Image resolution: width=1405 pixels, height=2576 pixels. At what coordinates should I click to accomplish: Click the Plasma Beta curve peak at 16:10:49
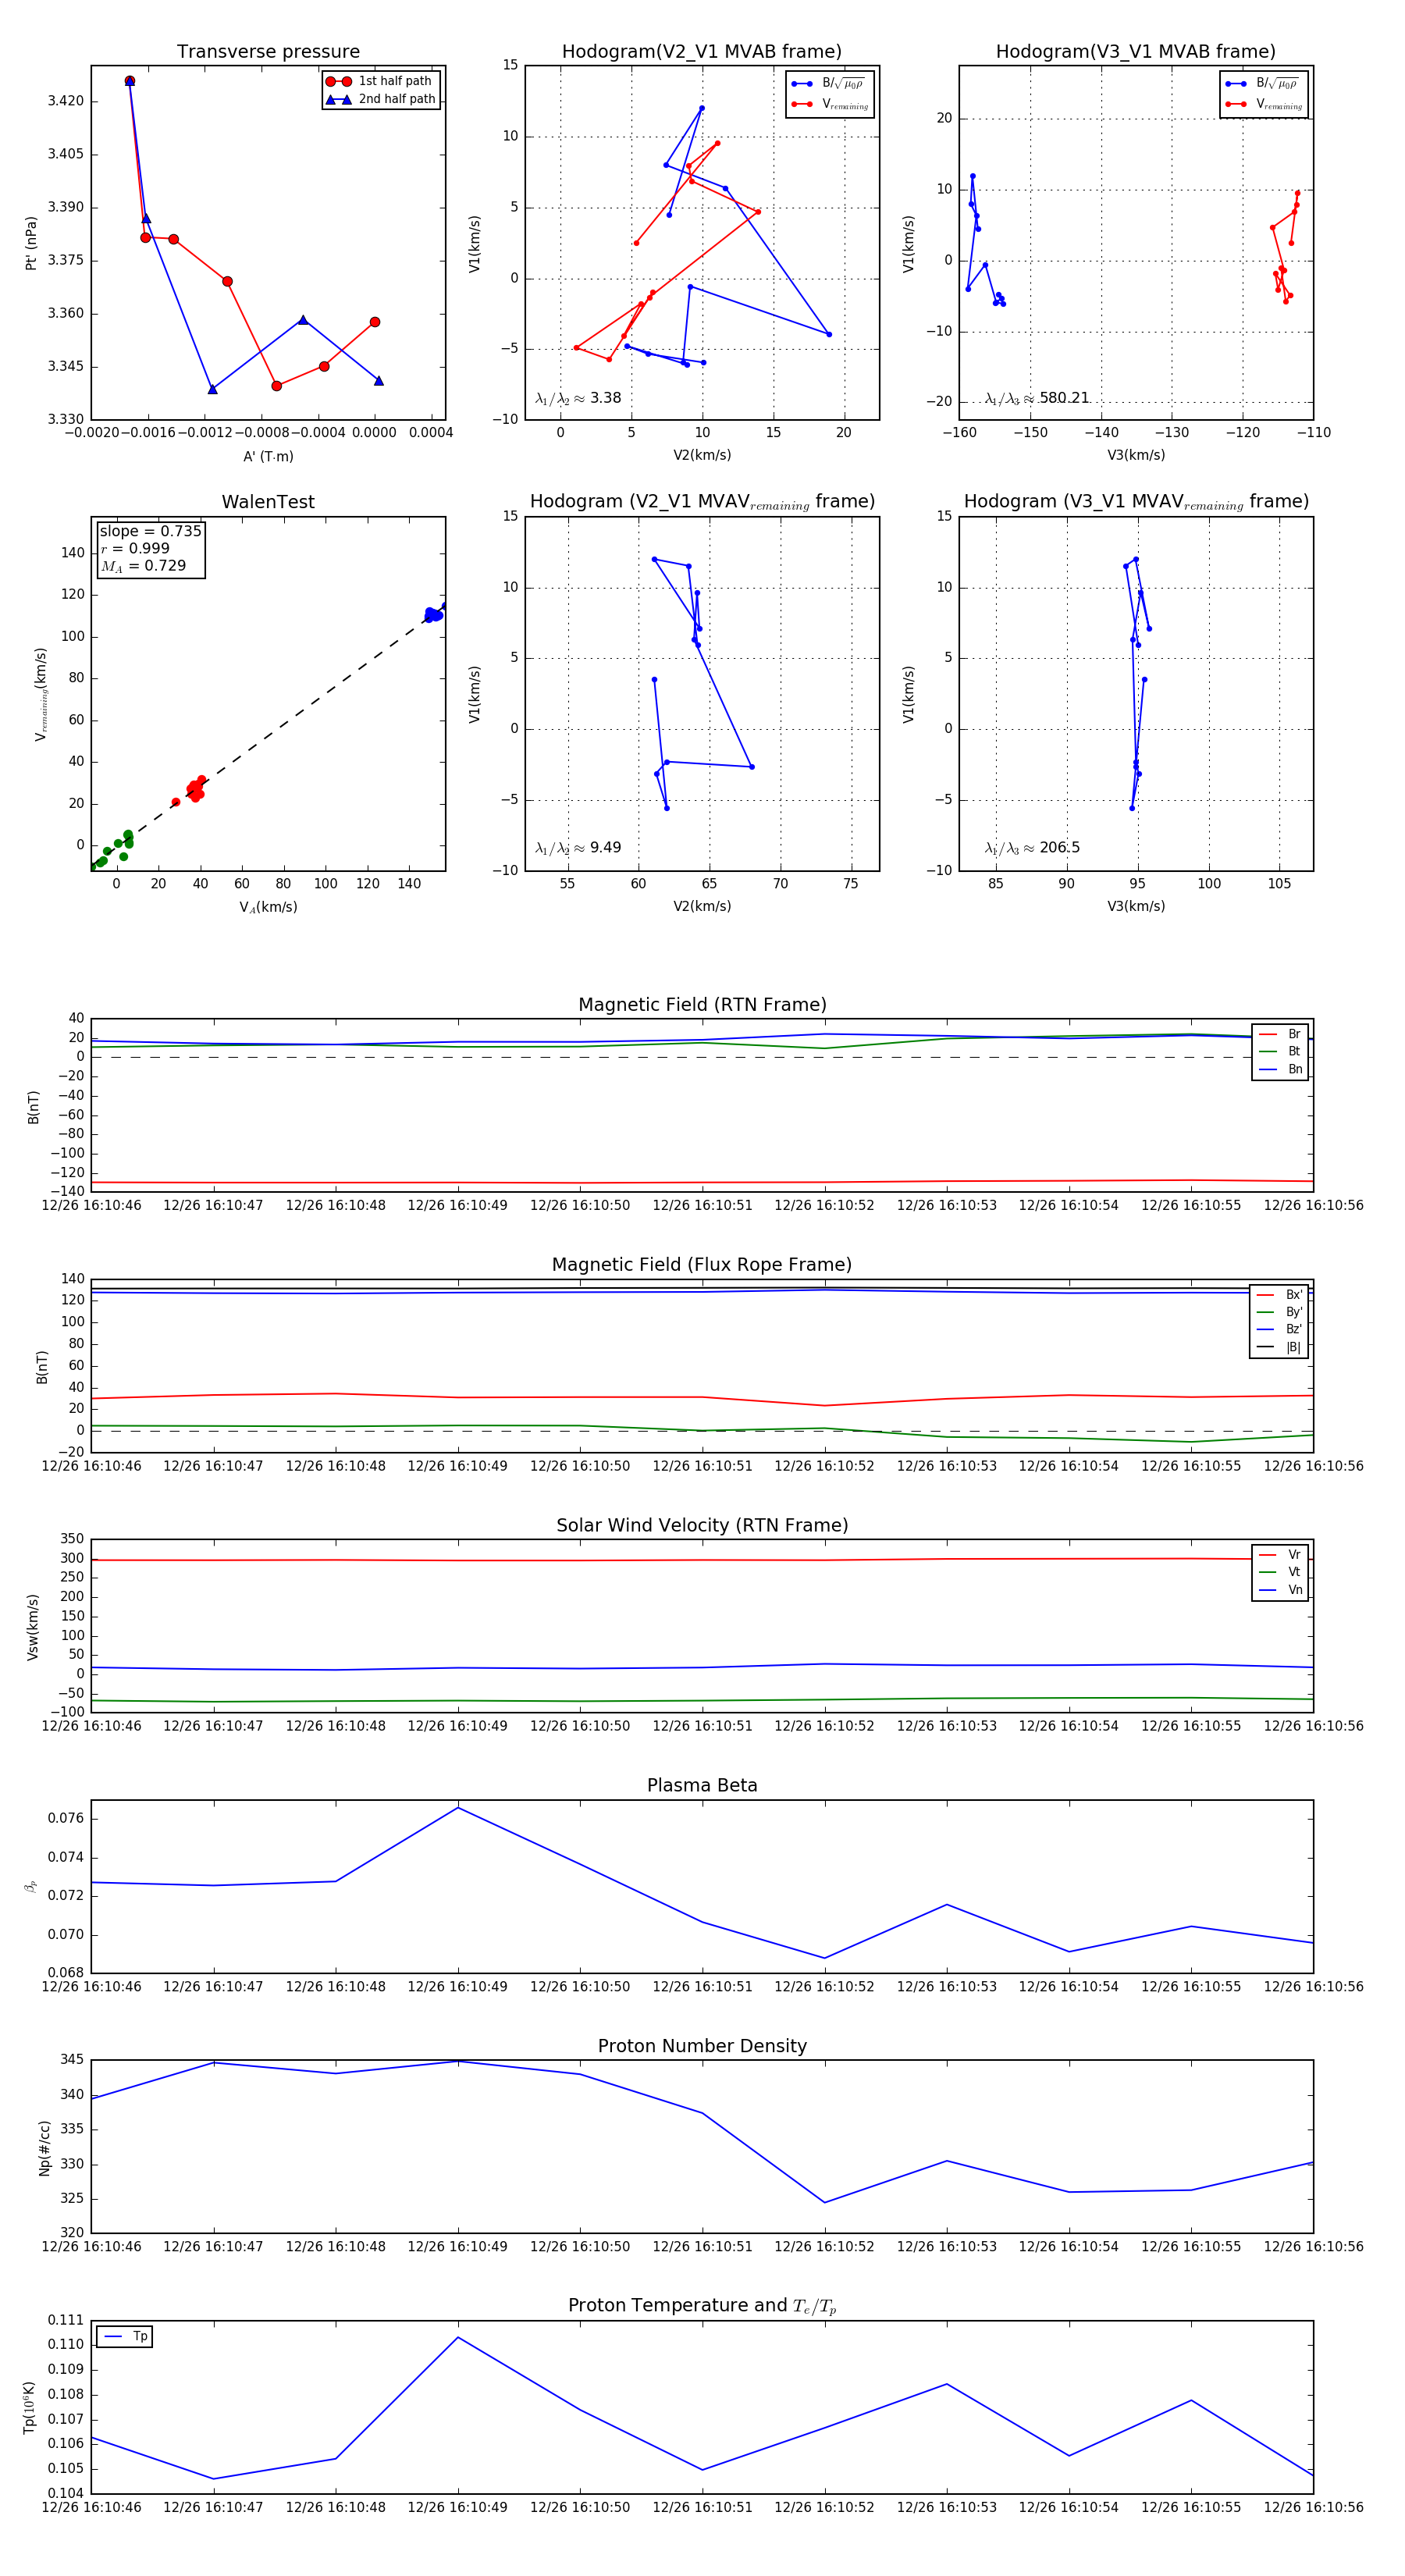coord(458,1807)
